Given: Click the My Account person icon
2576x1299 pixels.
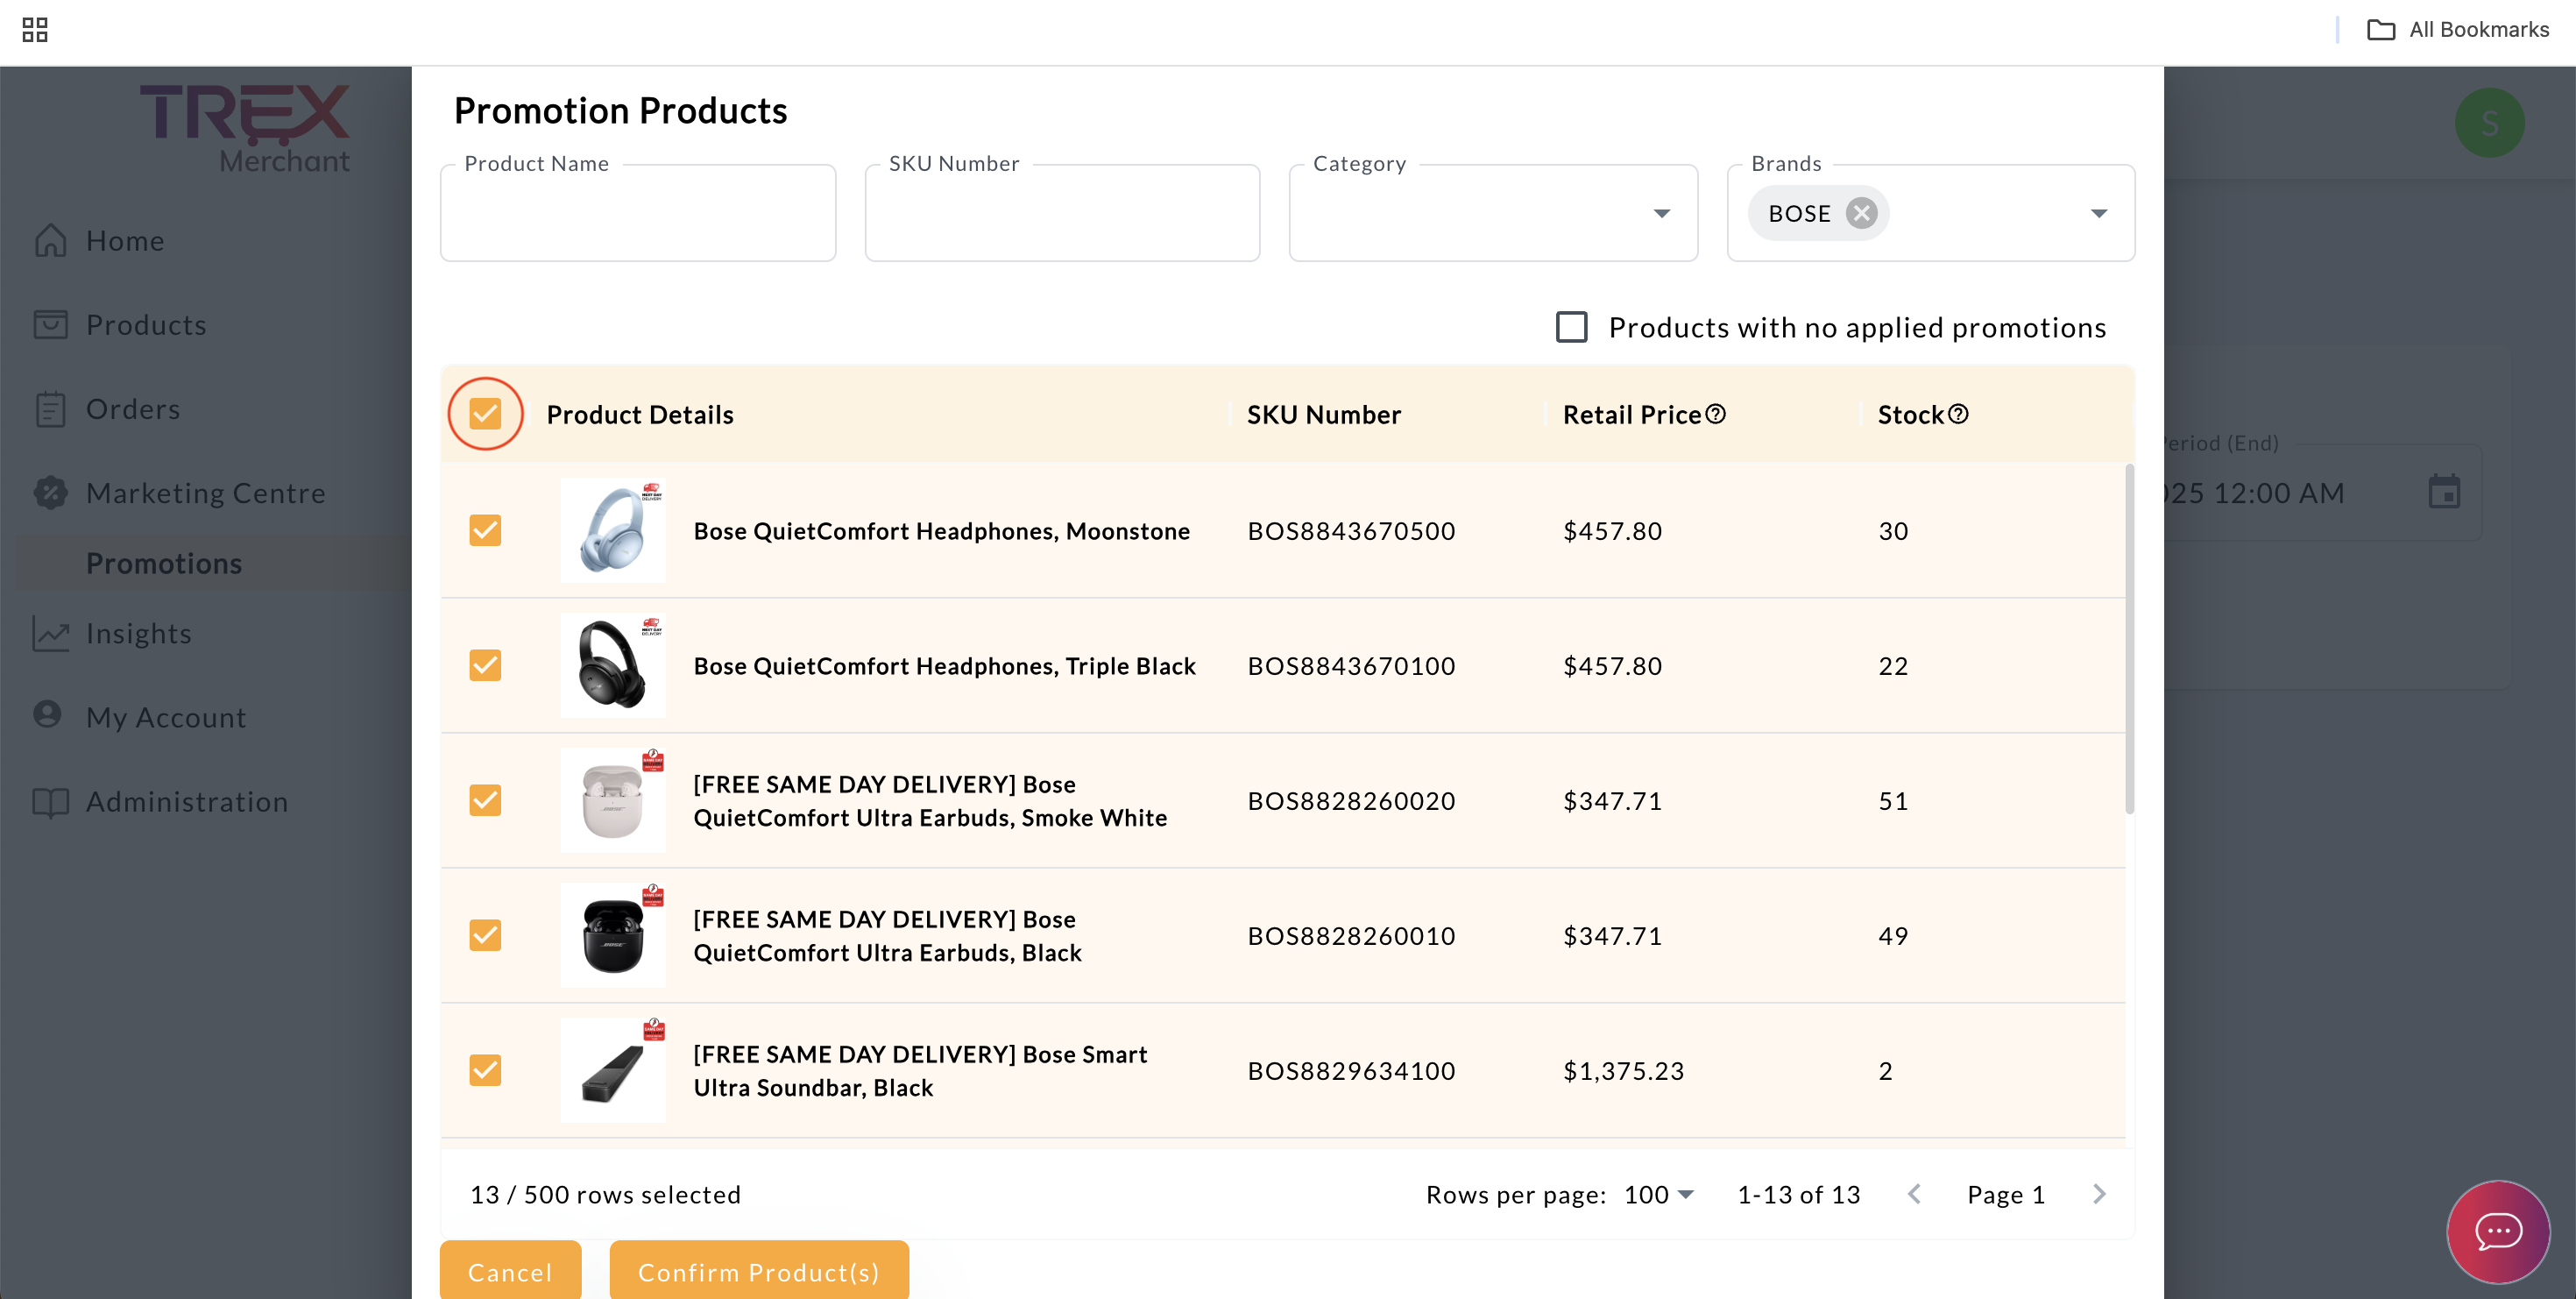Looking at the screenshot, I should pos(47,714).
